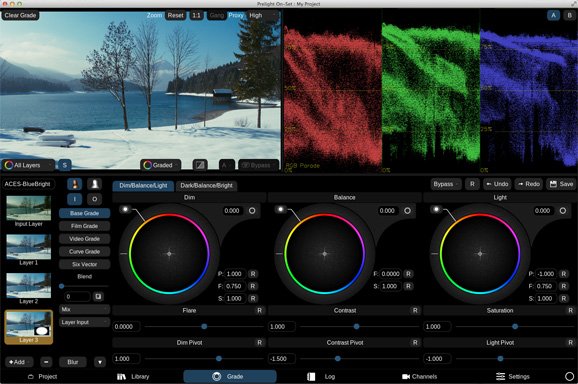
Task: Reset Dim Pivot with its R button
Action: pyautogui.click(x=260, y=342)
